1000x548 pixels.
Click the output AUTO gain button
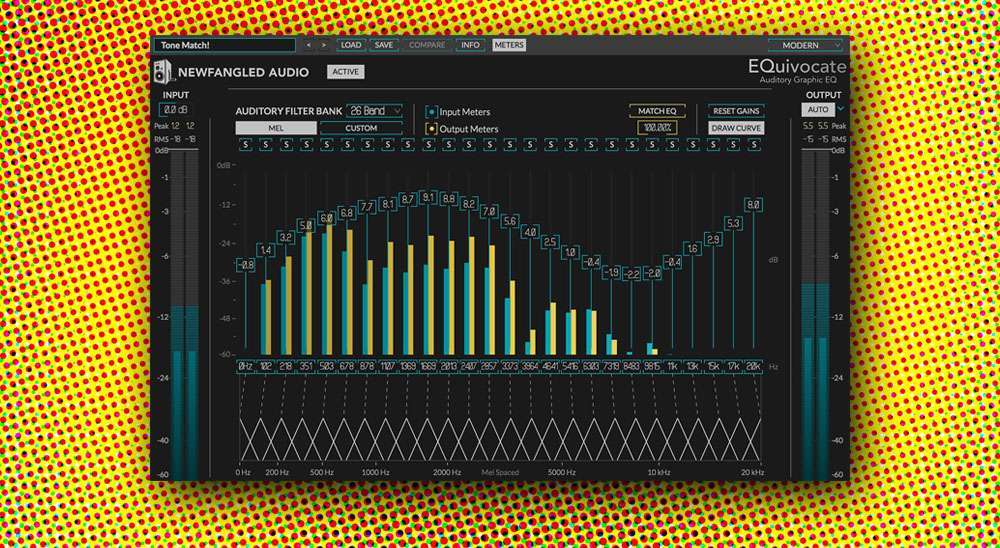pos(818,110)
